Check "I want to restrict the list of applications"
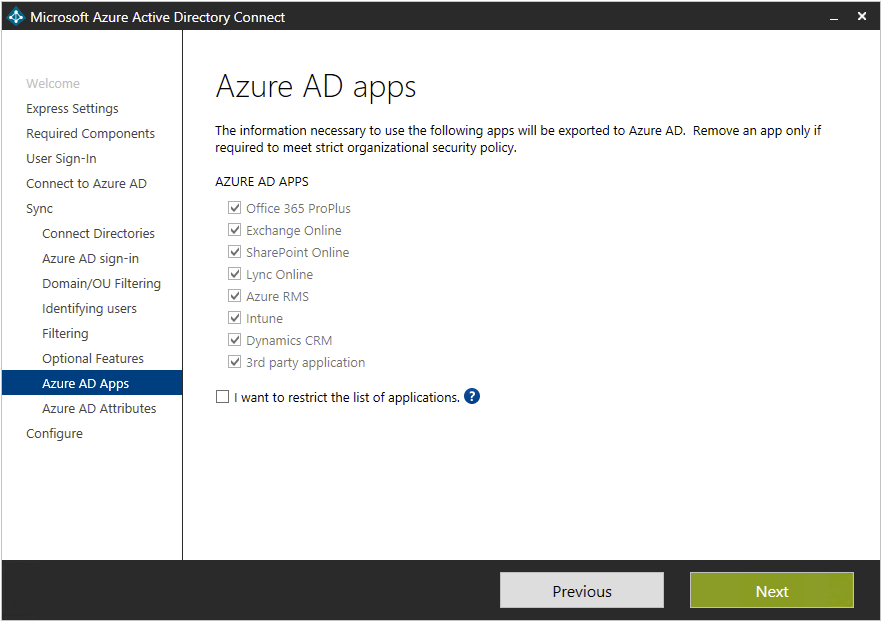This screenshot has width=885, height=624. 222,397
